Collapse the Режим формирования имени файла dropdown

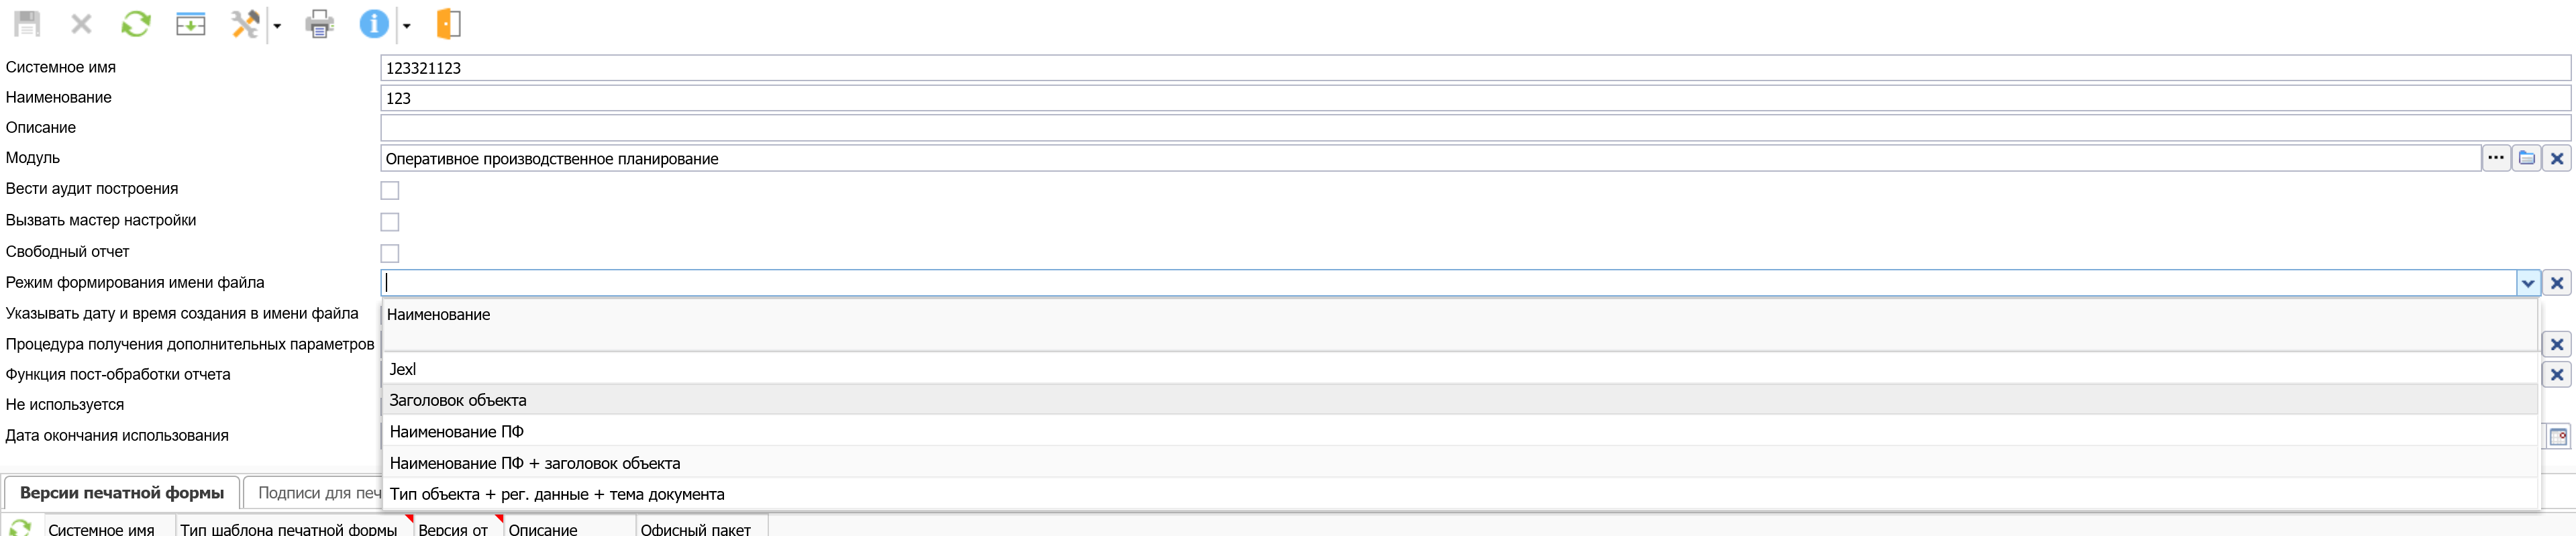click(x=2527, y=283)
